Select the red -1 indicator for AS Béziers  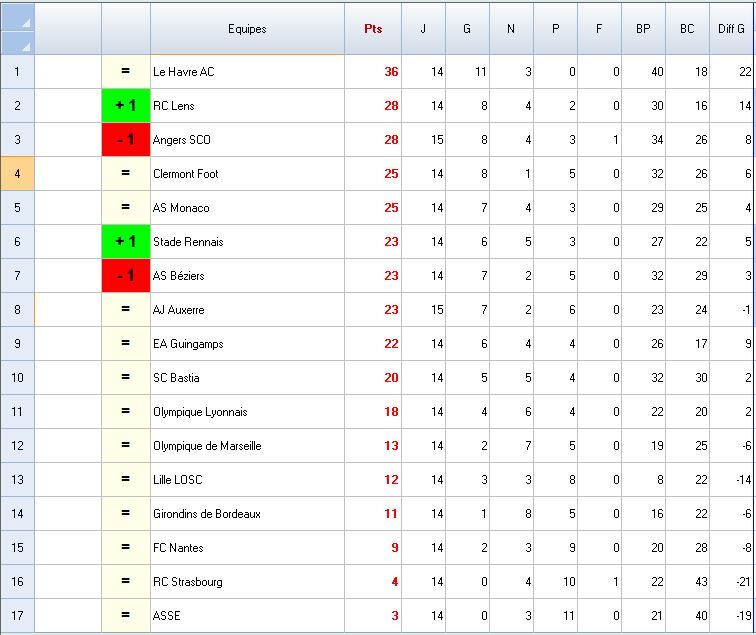click(x=126, y=276)
